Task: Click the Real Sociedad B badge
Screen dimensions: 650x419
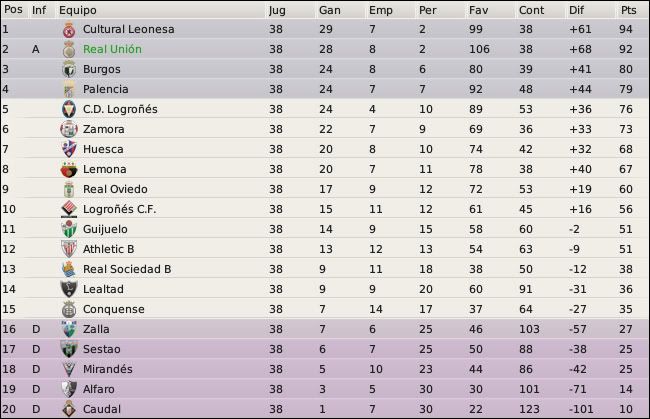Action: pos(69,269)
